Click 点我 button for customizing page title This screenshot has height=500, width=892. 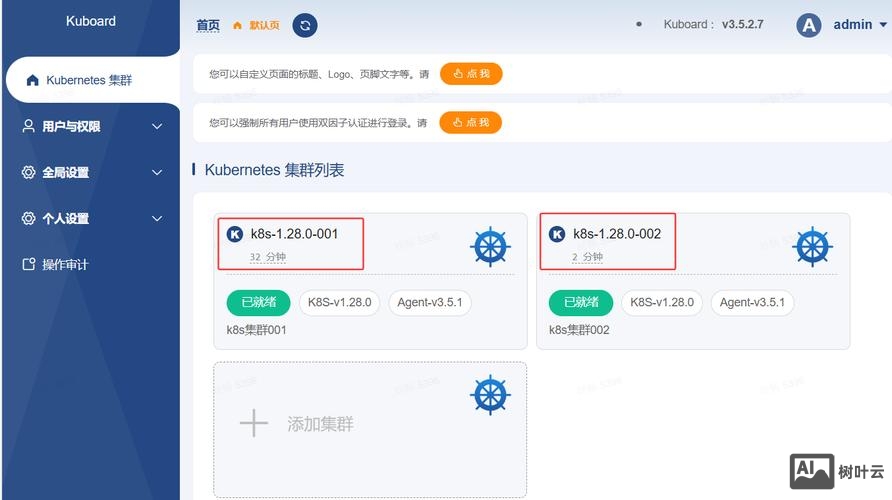pyautogui.click(x=471, y=74)
